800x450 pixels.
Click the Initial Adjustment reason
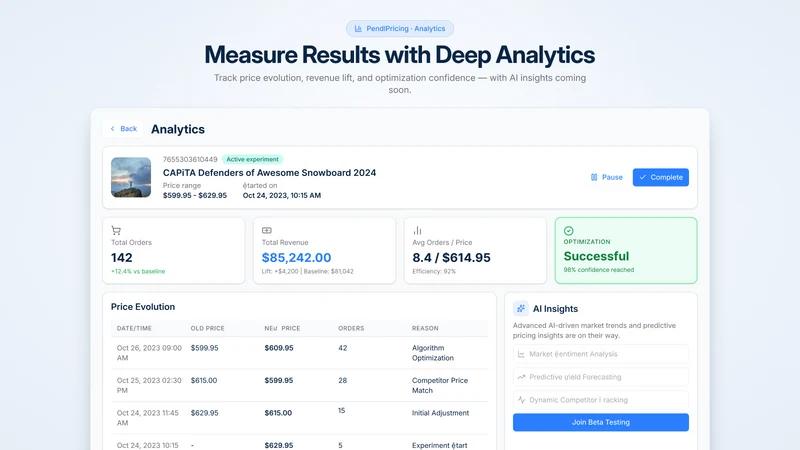click(440, 413)
